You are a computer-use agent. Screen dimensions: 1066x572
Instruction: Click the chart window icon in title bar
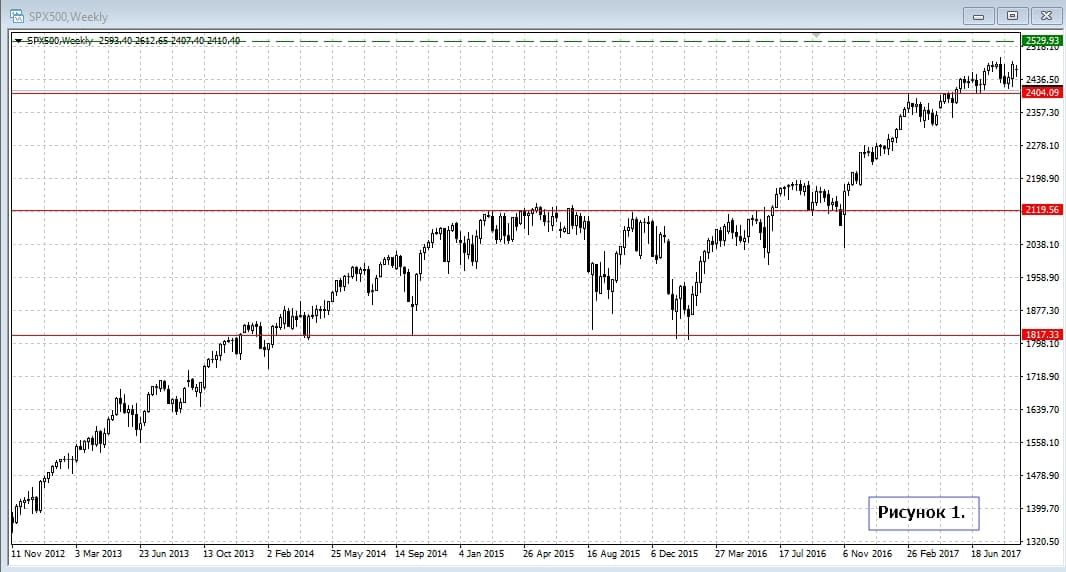(x=17, y=17)
